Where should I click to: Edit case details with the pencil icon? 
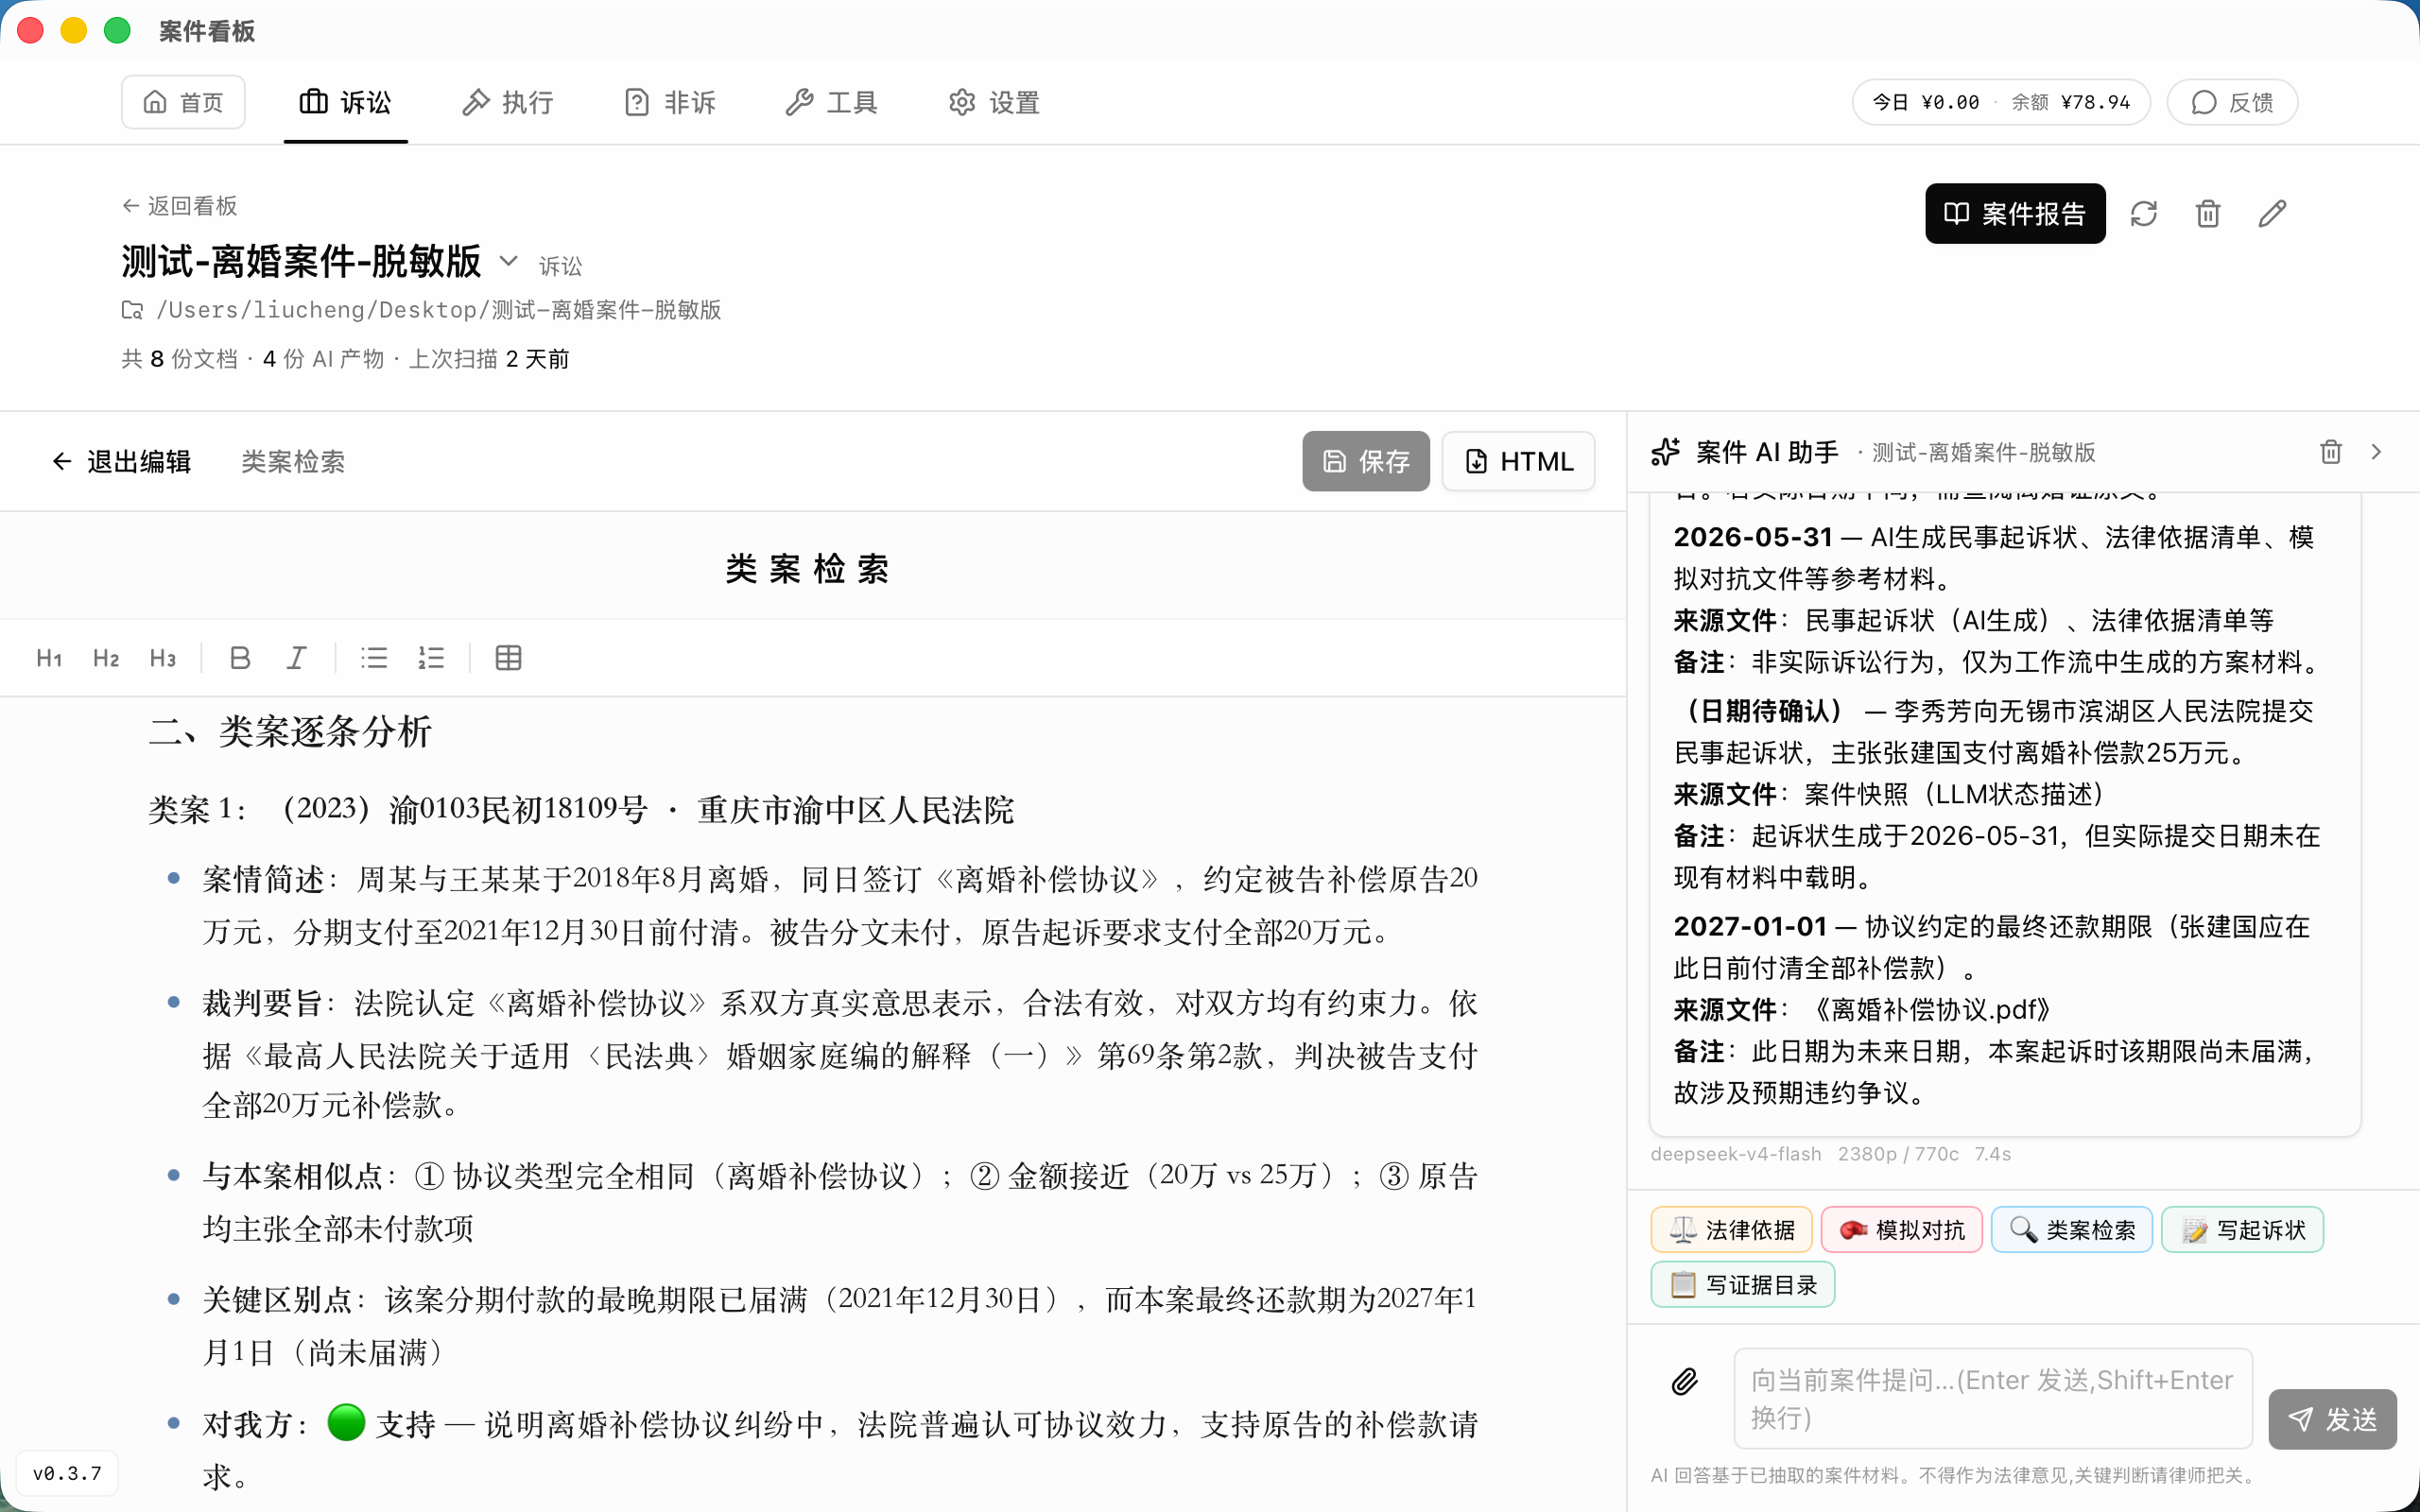[2272, 213]
